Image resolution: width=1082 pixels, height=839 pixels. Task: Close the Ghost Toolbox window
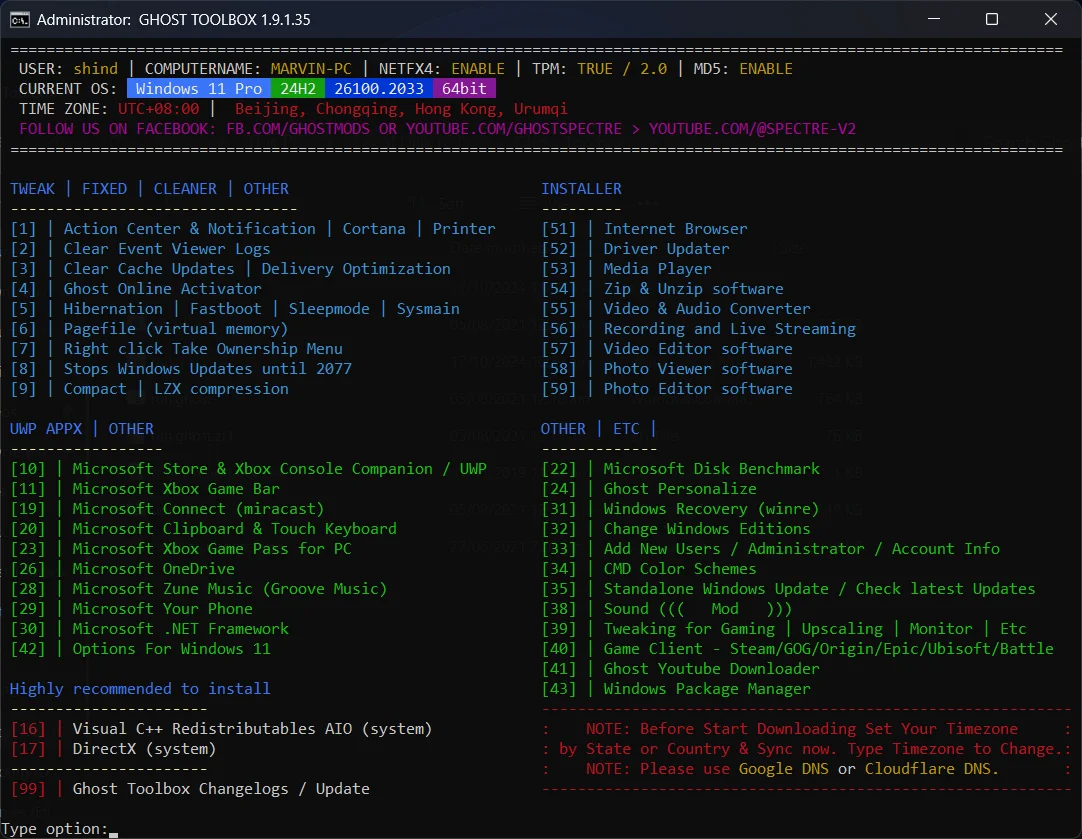[1050, 19]
